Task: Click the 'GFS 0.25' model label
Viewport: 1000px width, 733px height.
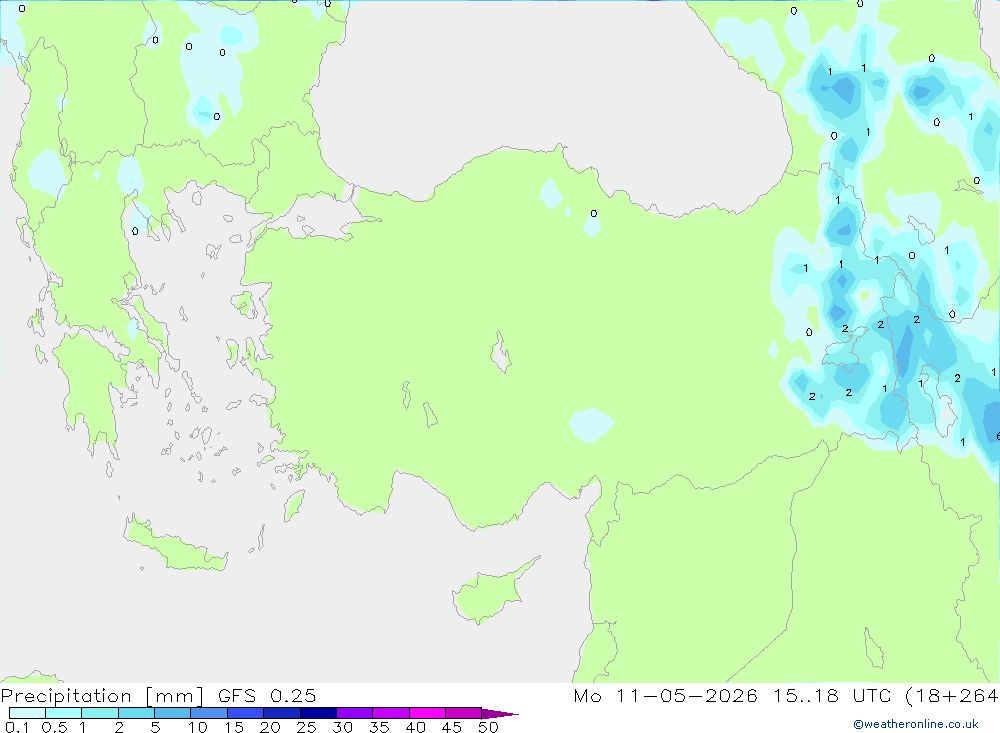Action: click(267, 695)
